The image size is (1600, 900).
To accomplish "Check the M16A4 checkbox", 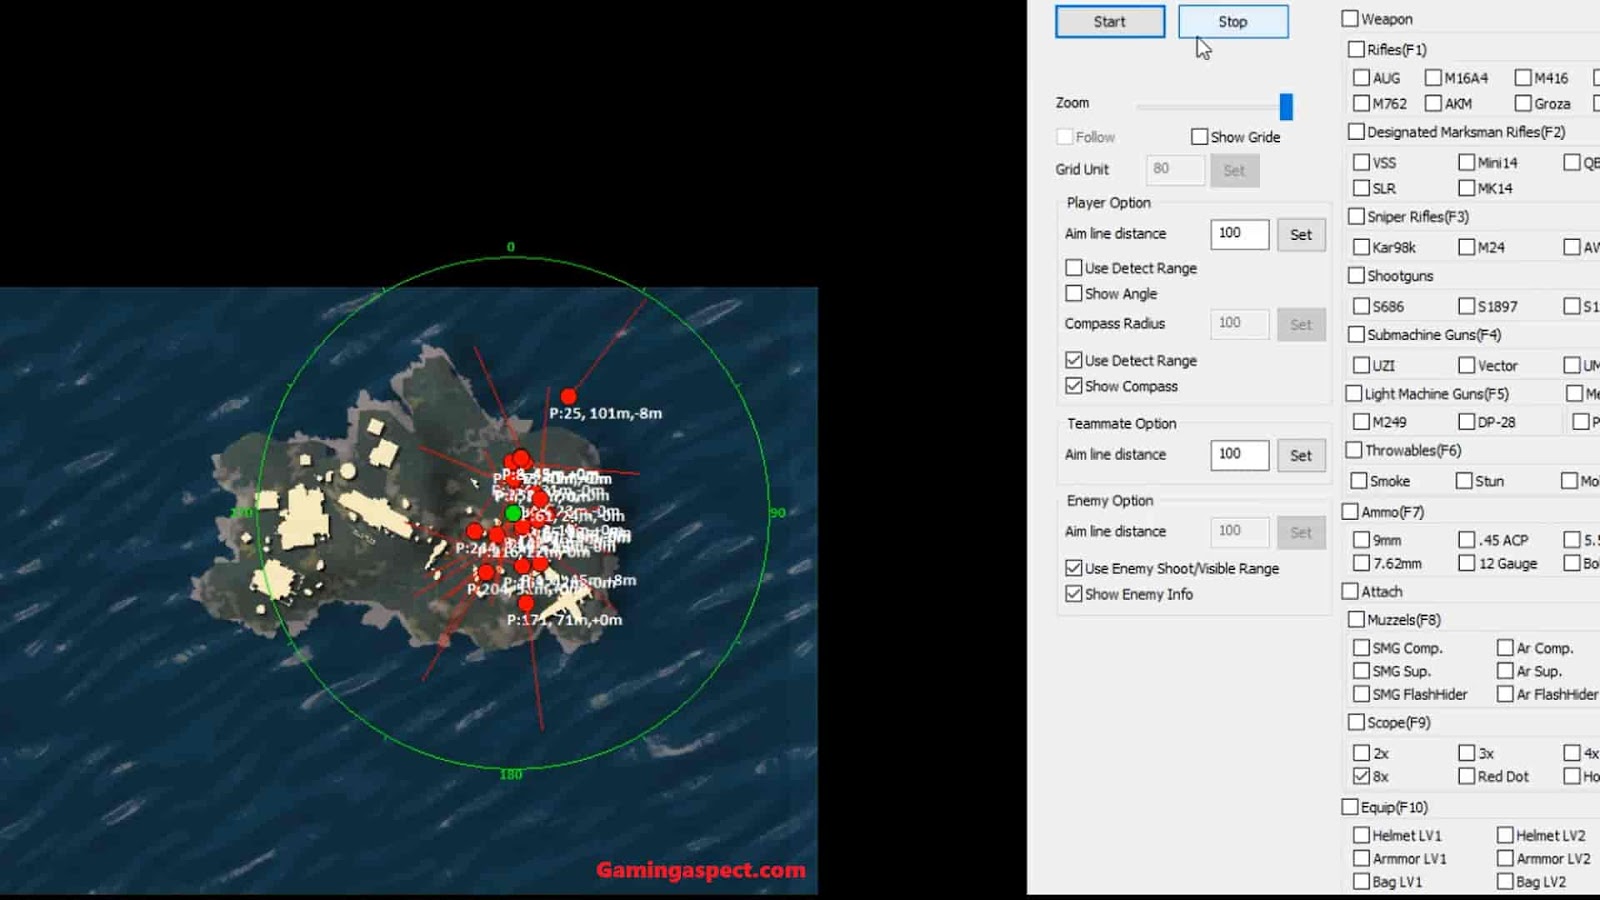I will (1433, 78).
